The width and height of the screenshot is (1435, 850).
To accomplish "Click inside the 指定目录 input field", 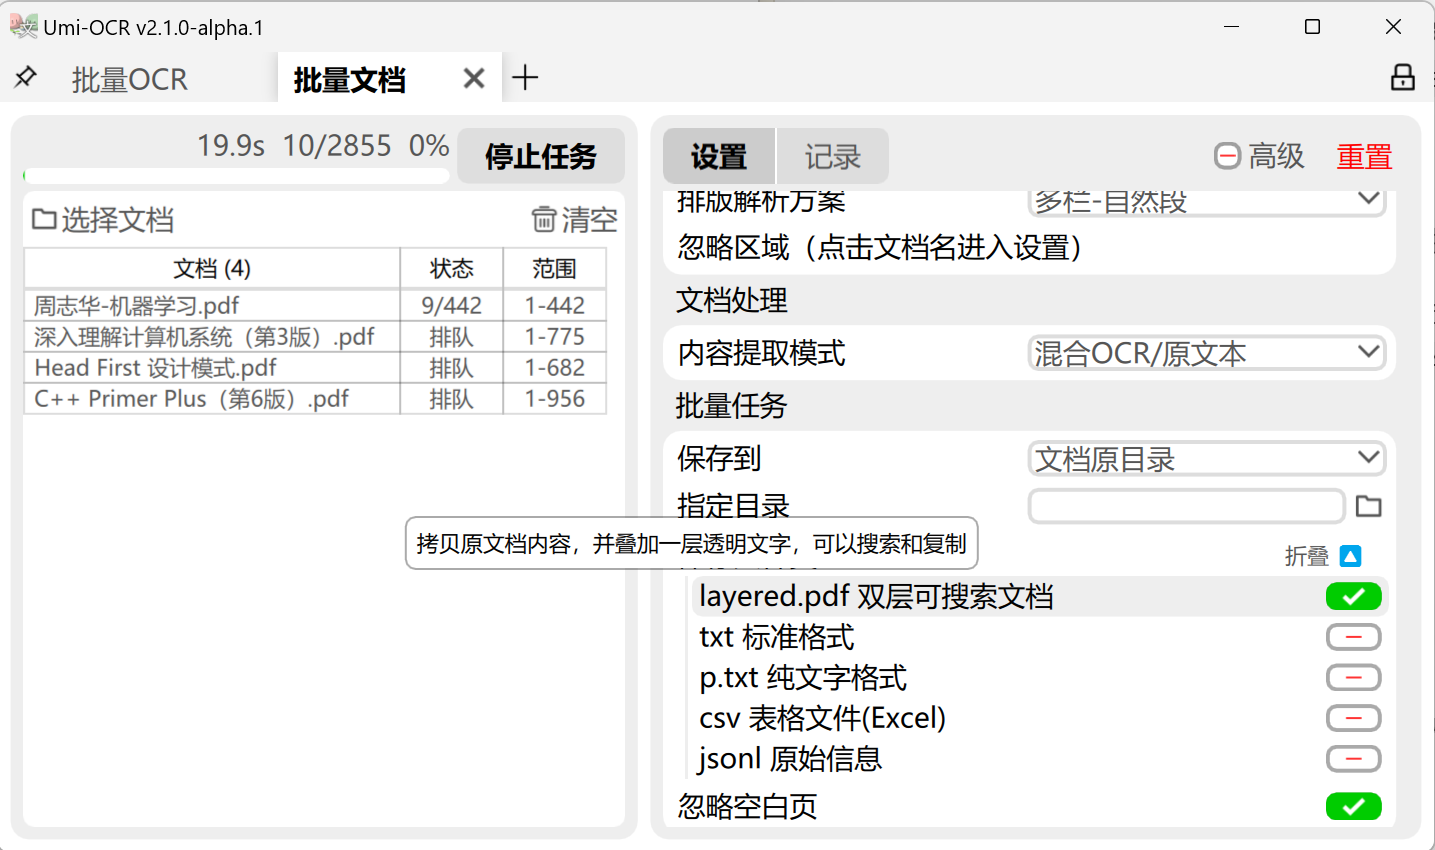I will (x=1185, y=506).
